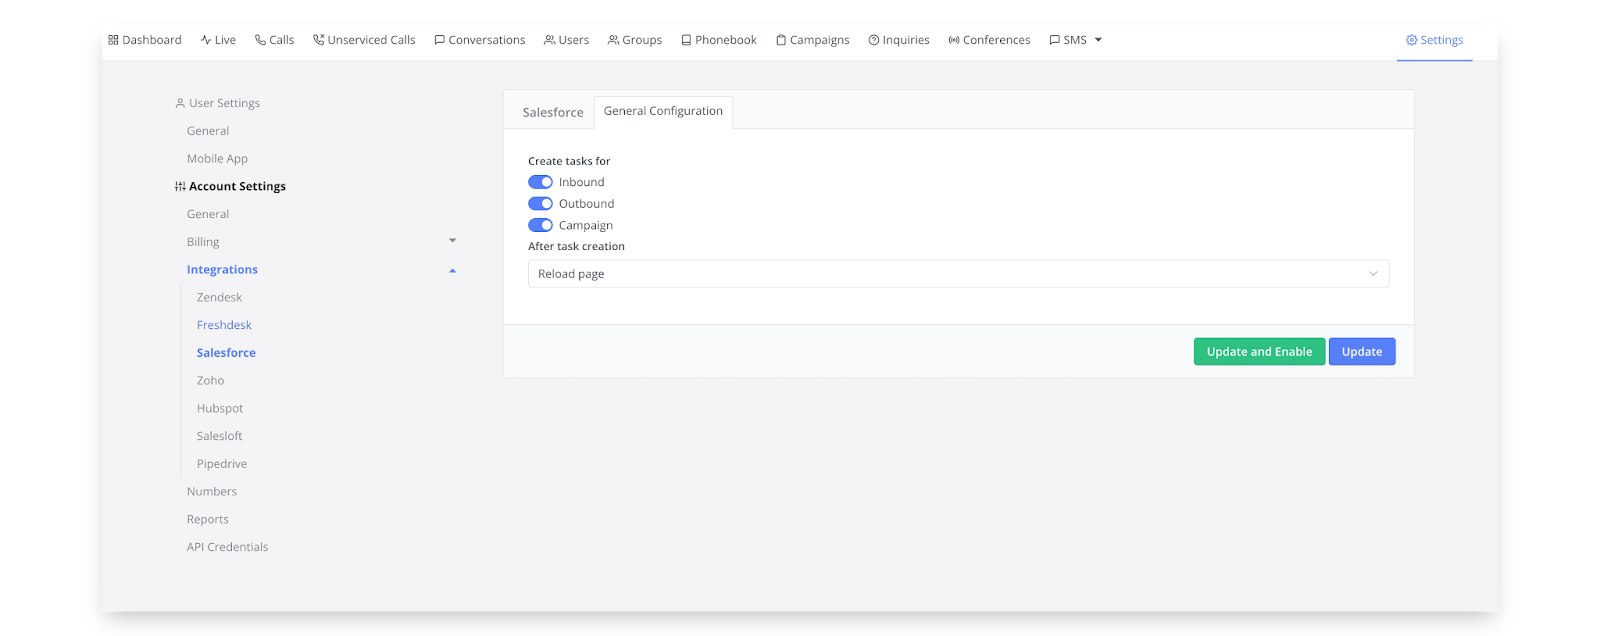Viewport: 1600px width, 636px height.
Task: Go to API Credentials in sidebar
Action: coord(227,547)
